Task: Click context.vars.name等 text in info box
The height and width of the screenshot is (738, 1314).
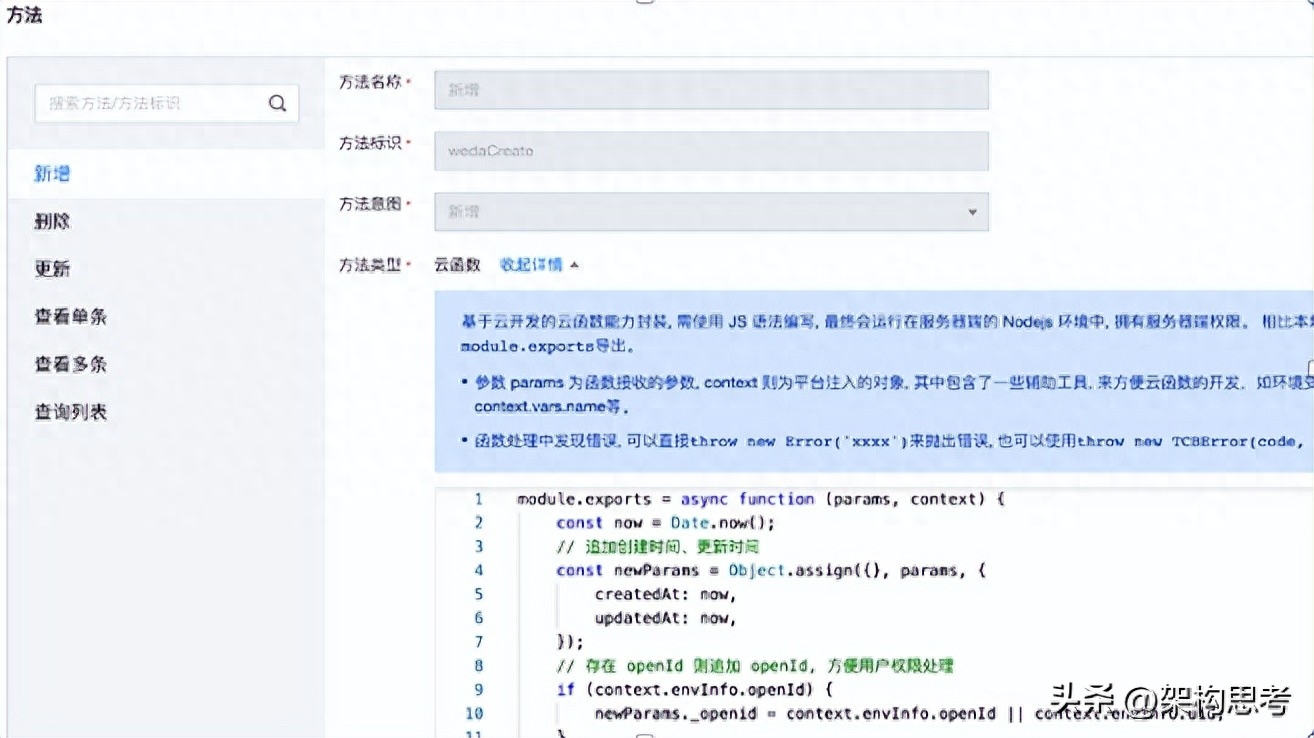Action: (x=552, y=408)
